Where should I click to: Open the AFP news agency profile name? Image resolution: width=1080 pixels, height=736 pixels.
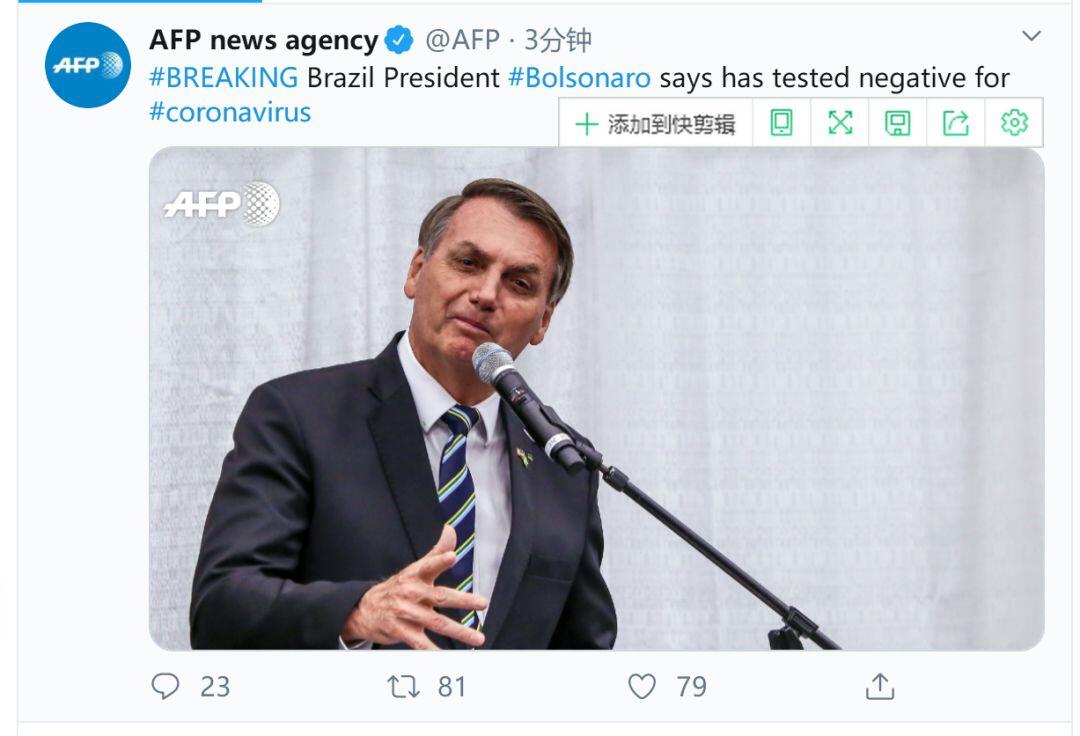(x=264, y=40)
